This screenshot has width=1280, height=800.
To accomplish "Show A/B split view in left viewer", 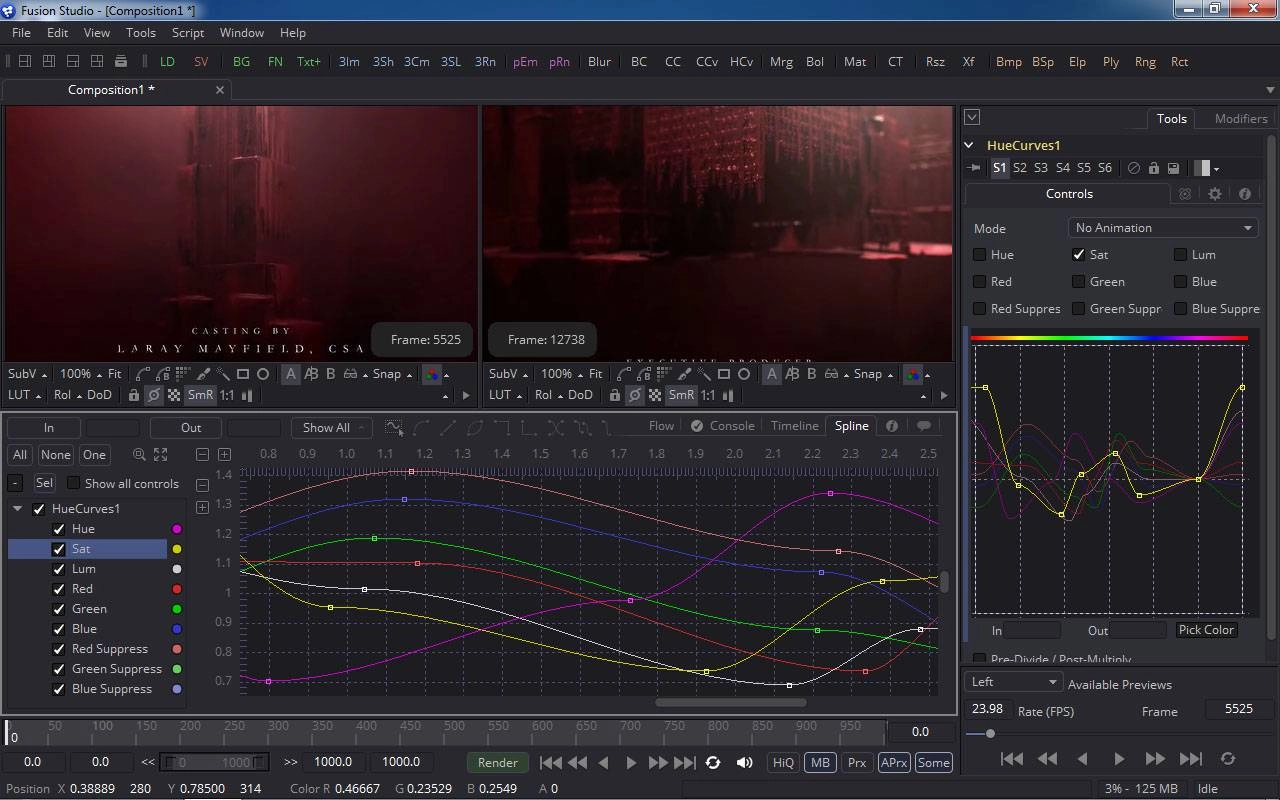I will tap(311, 374).
